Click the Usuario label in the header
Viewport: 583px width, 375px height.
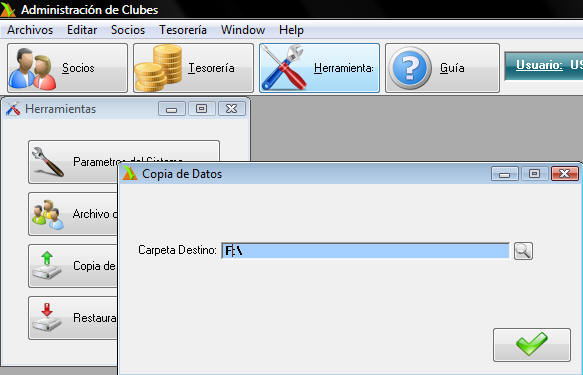(x=539, y=65)
